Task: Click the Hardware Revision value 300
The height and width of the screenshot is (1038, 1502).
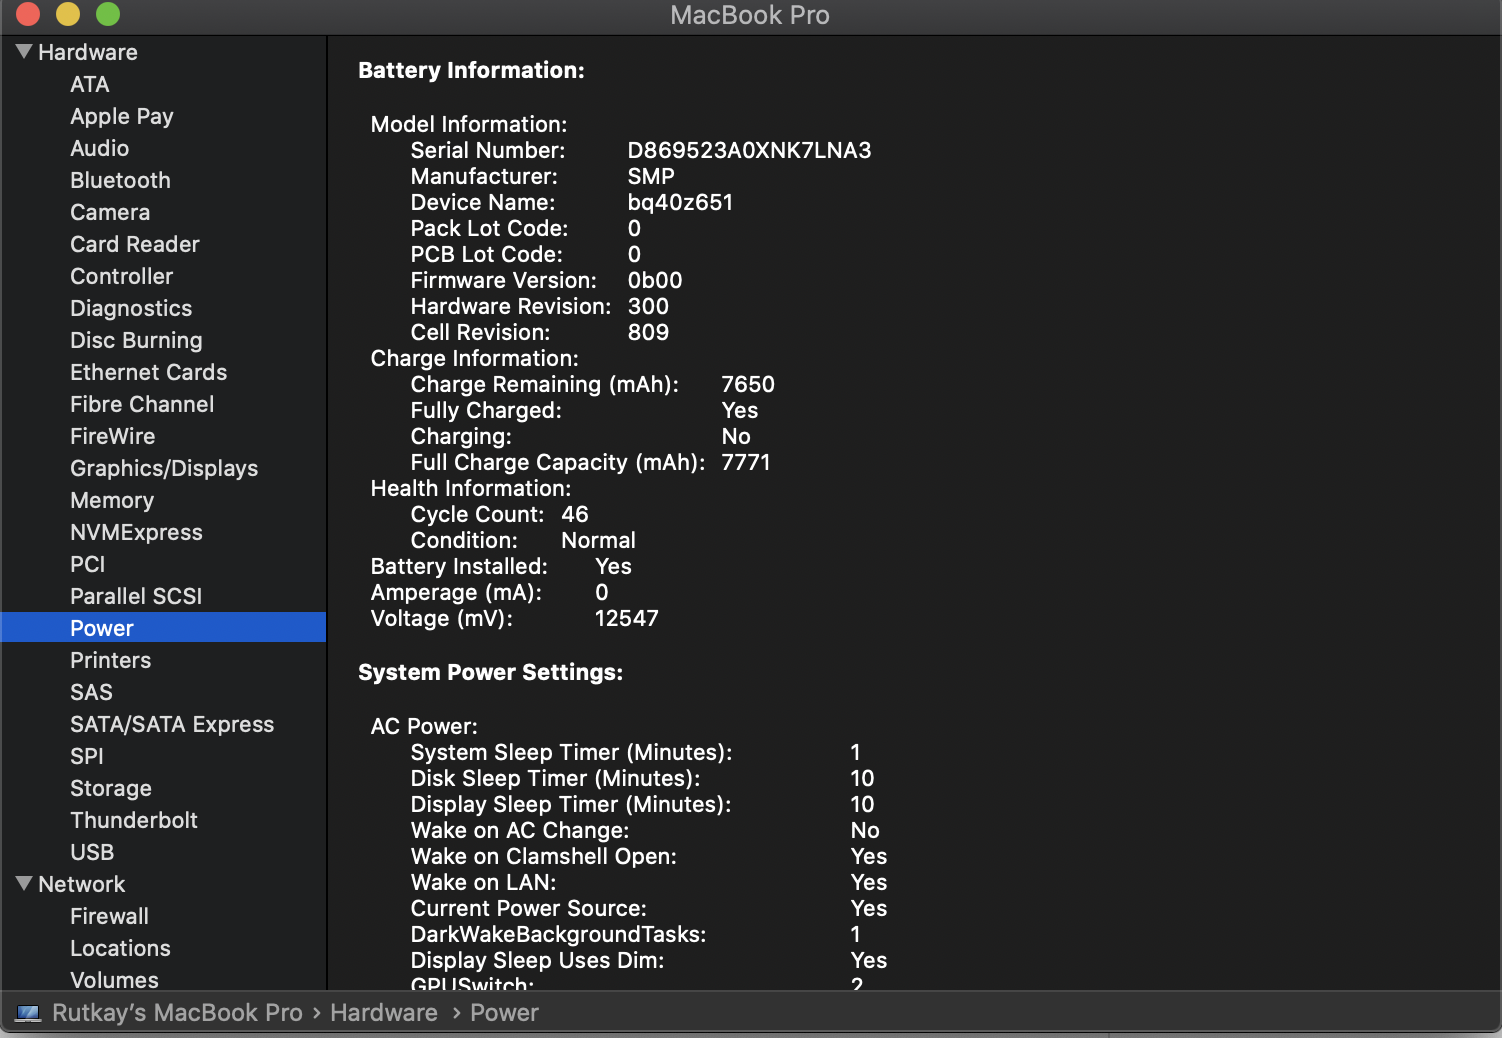Action: pos(648,306)
